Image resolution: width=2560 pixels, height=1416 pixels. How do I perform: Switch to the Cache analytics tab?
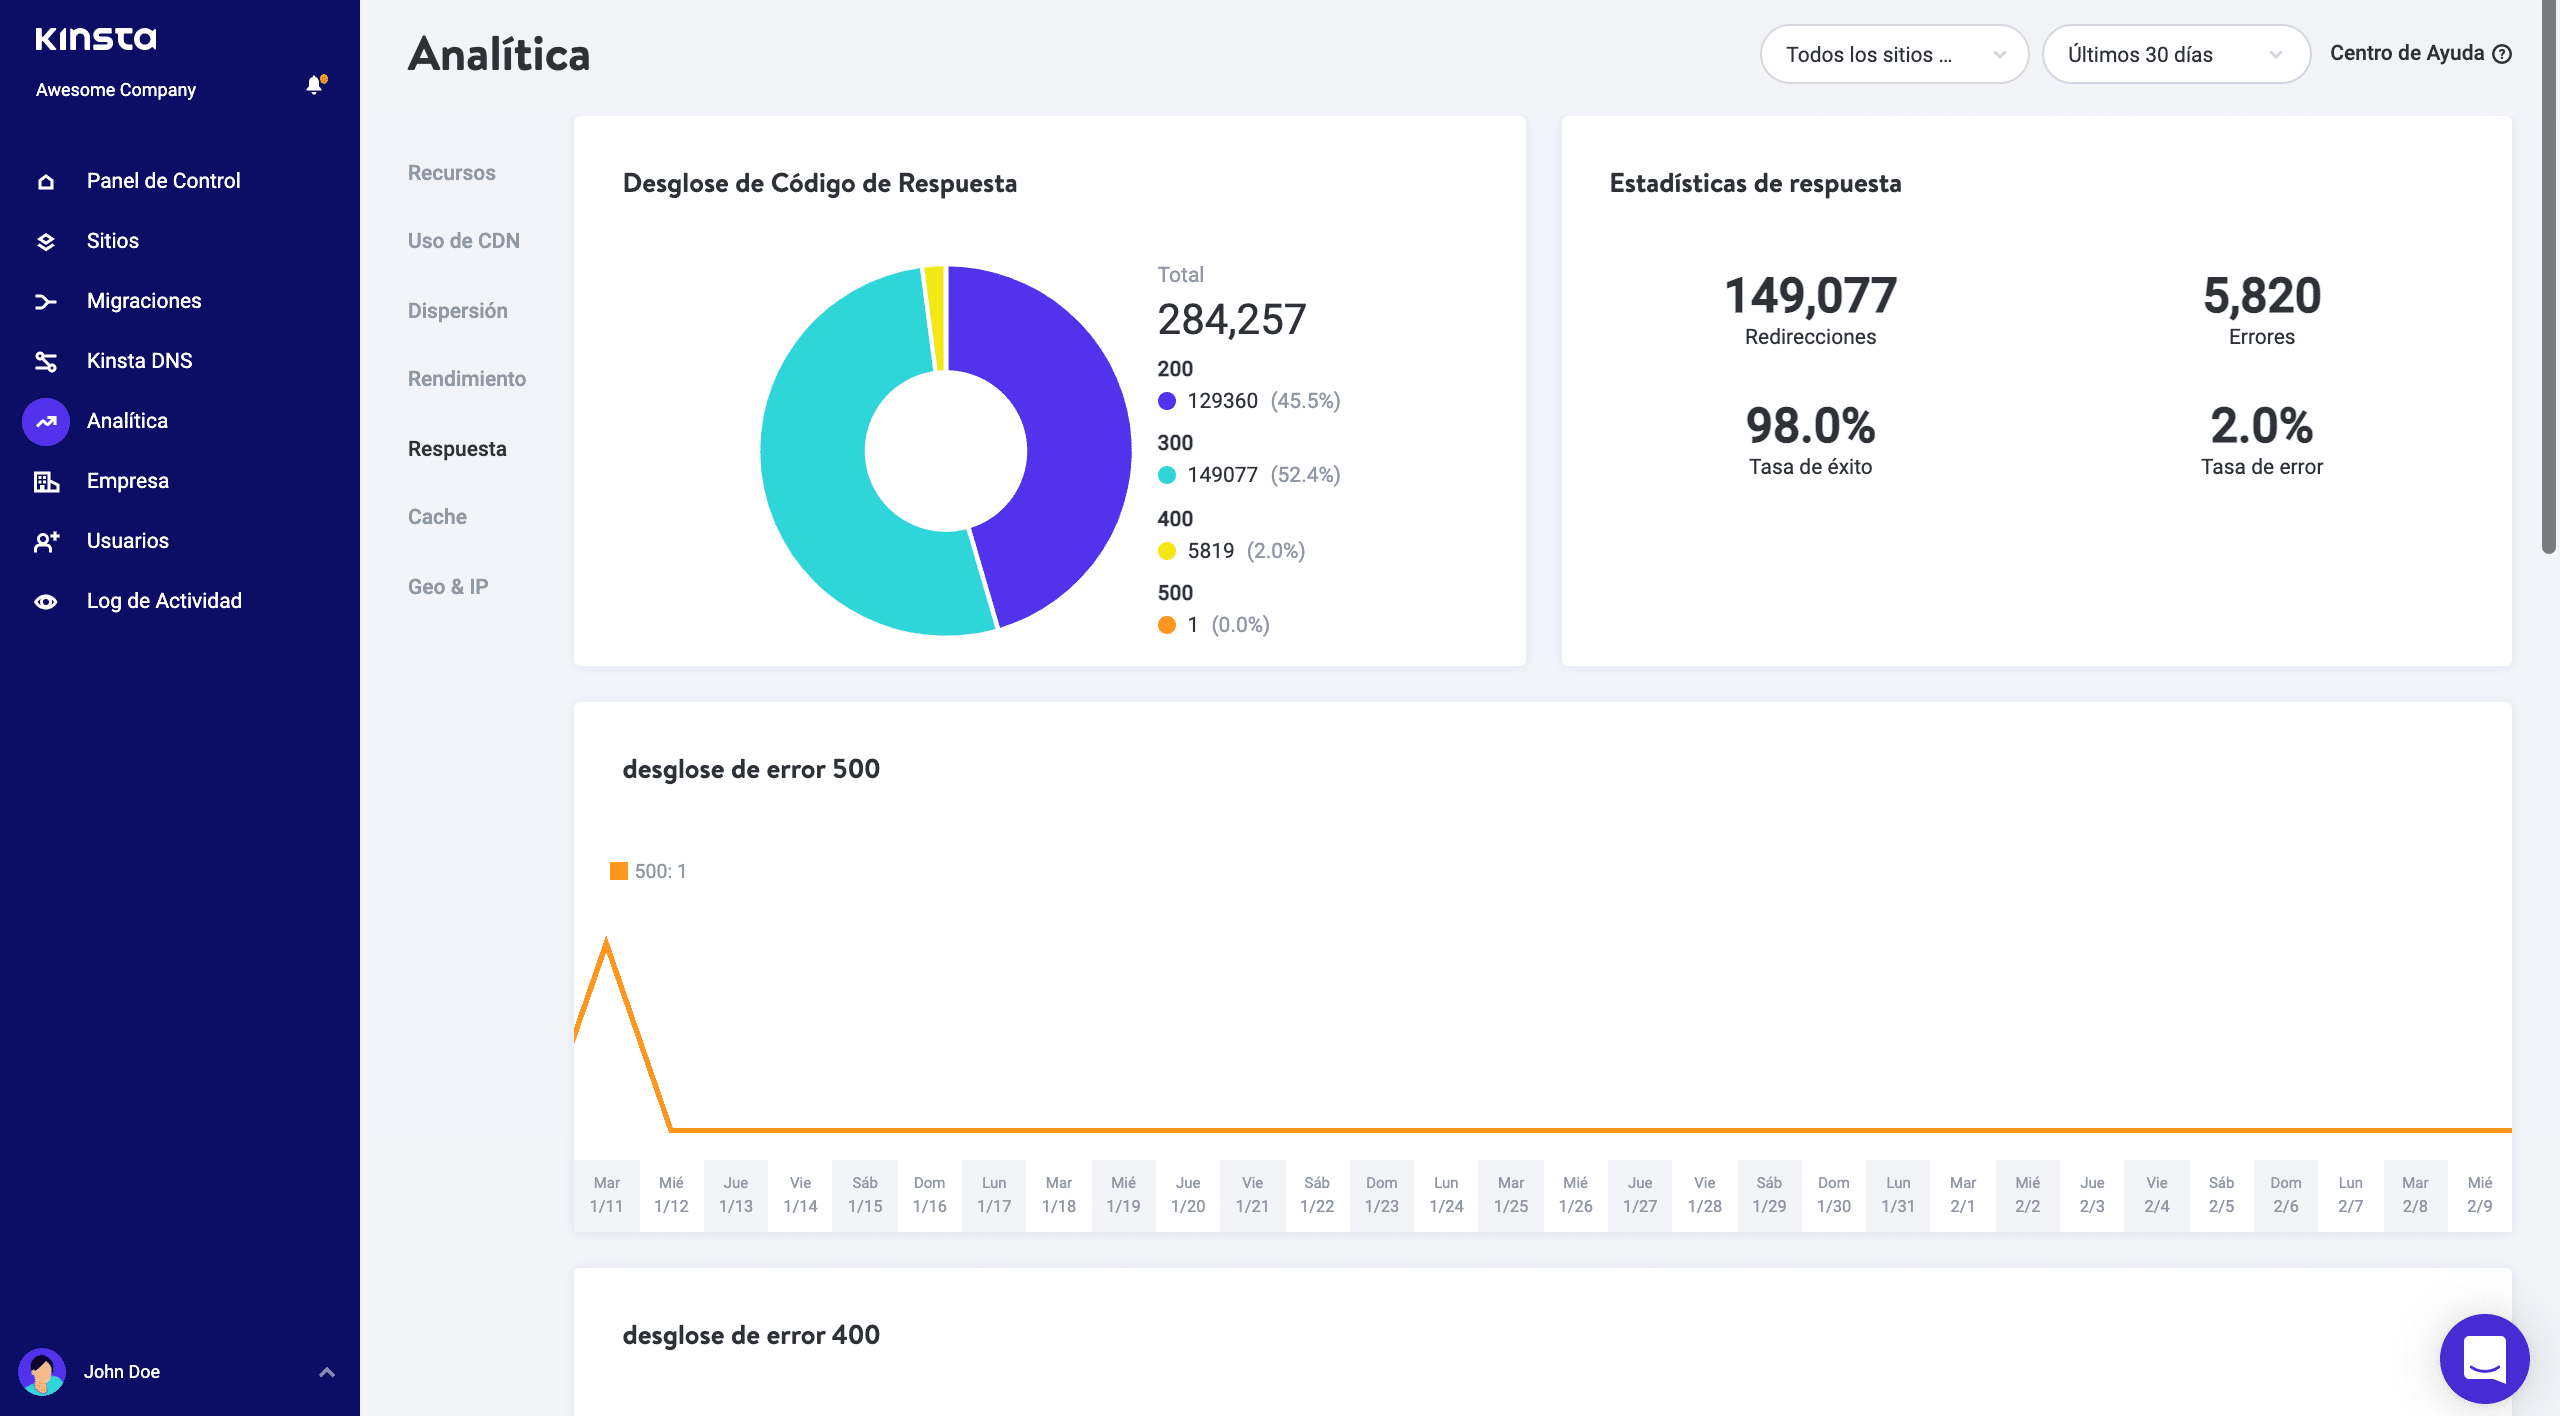coord(437,516)
